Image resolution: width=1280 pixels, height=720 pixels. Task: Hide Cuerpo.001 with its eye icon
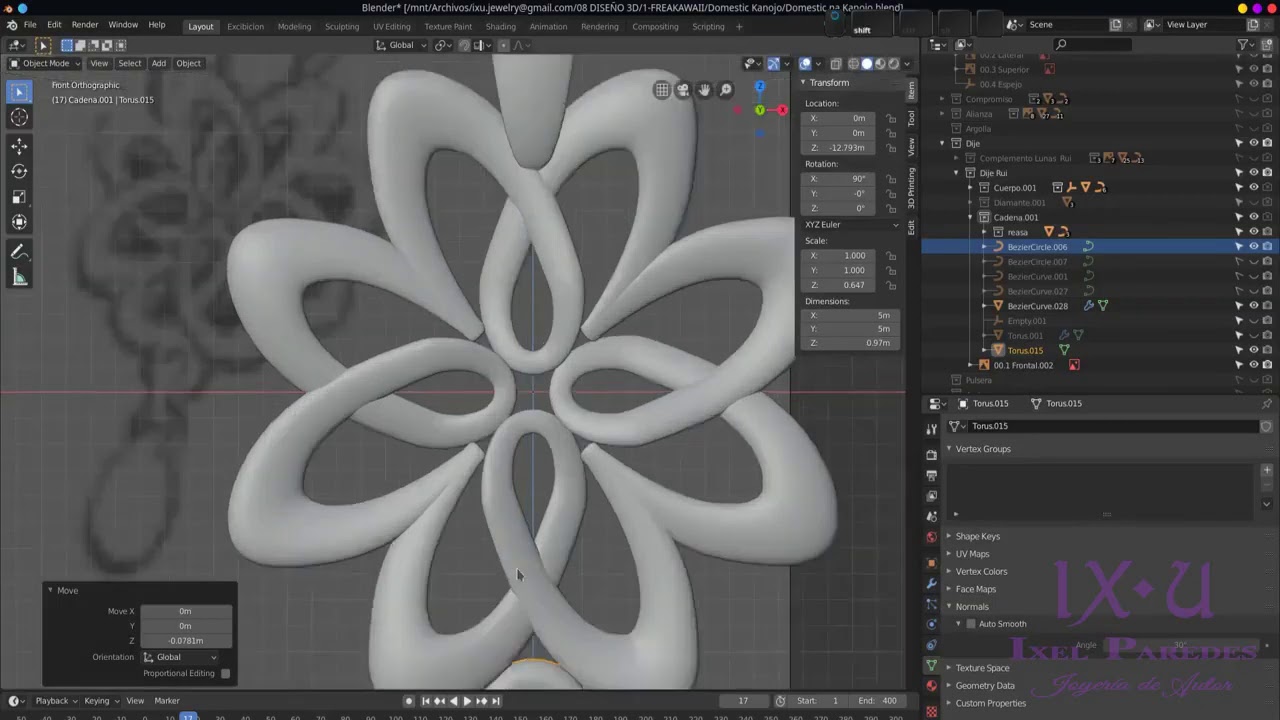click(1254, 188)
